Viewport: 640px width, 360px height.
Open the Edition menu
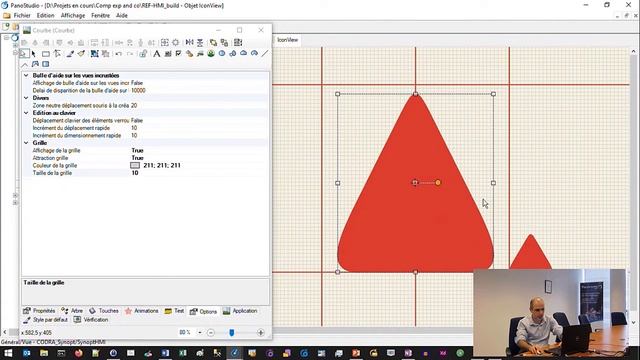coord(45,16)
